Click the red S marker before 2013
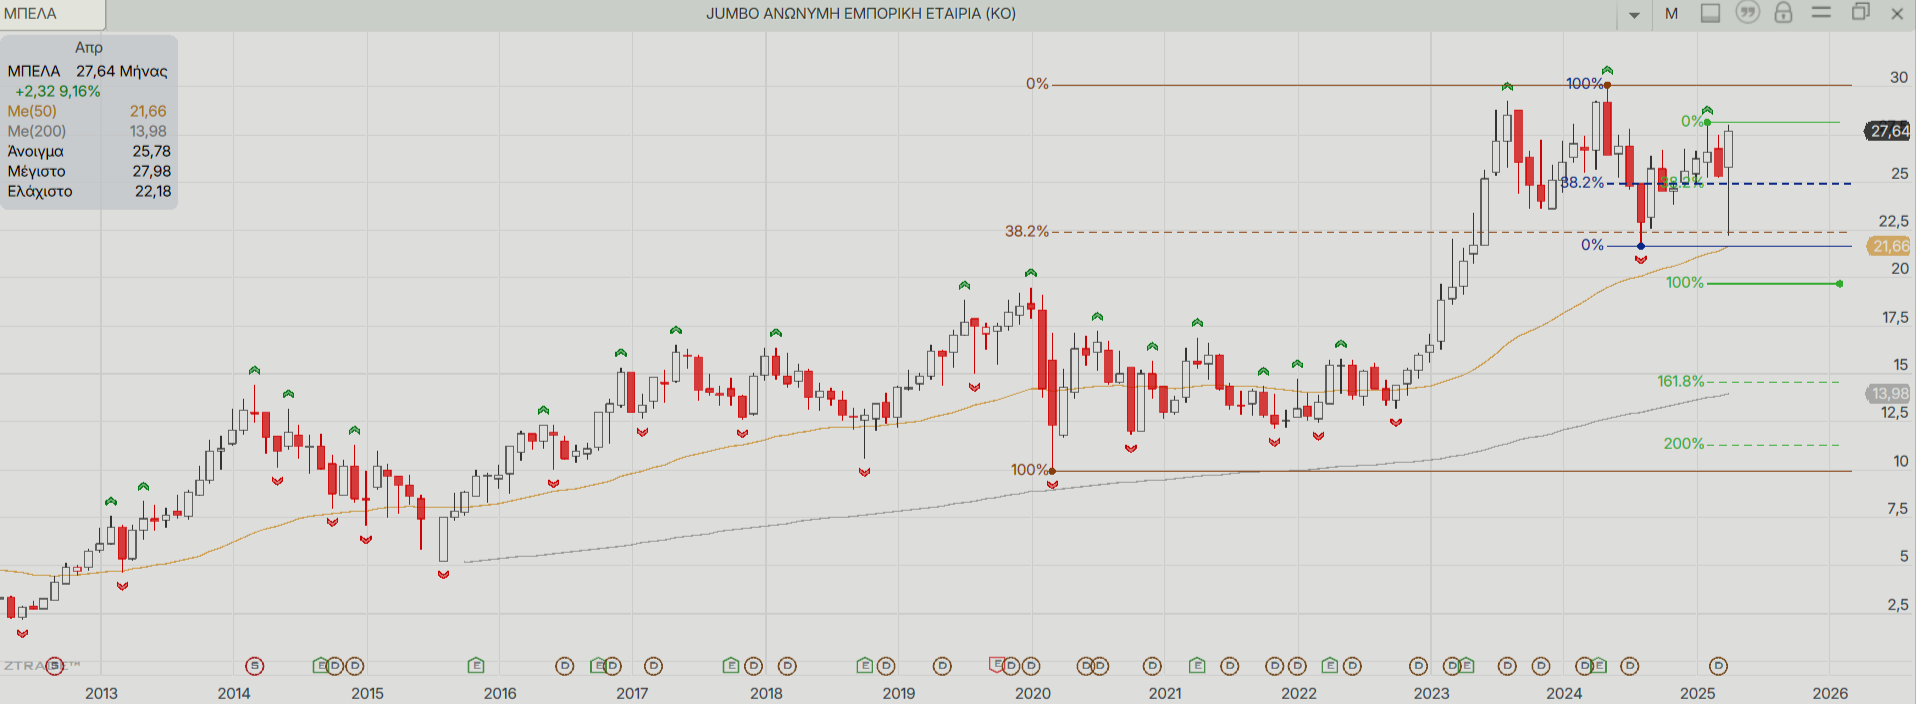1916x704 pixels. point(55,666)
